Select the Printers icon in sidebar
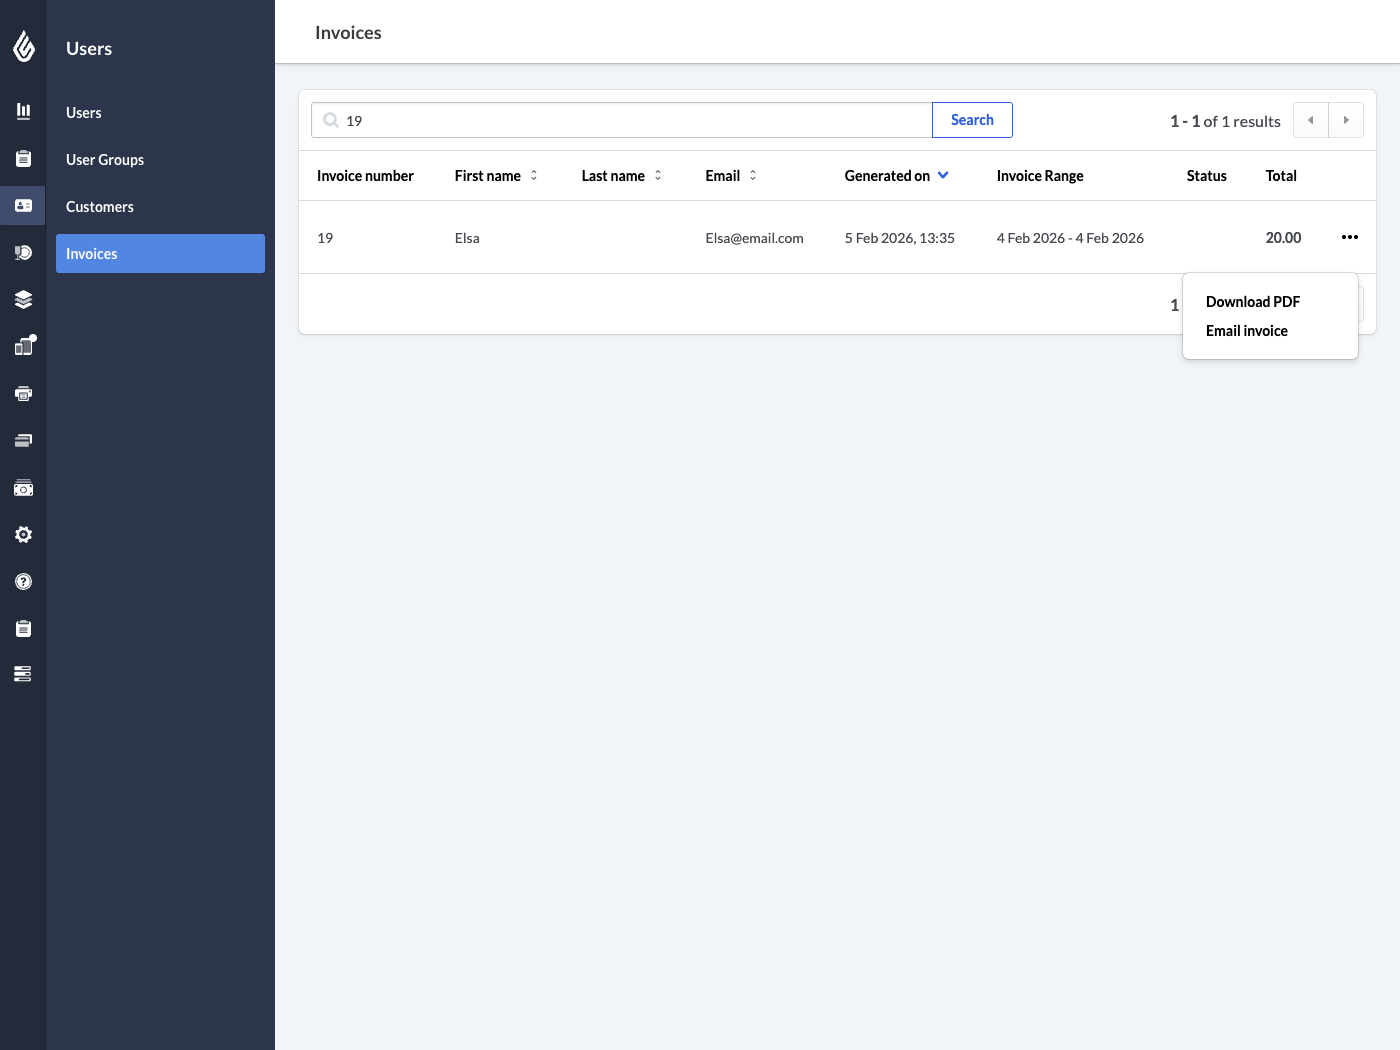 point(23,393)
